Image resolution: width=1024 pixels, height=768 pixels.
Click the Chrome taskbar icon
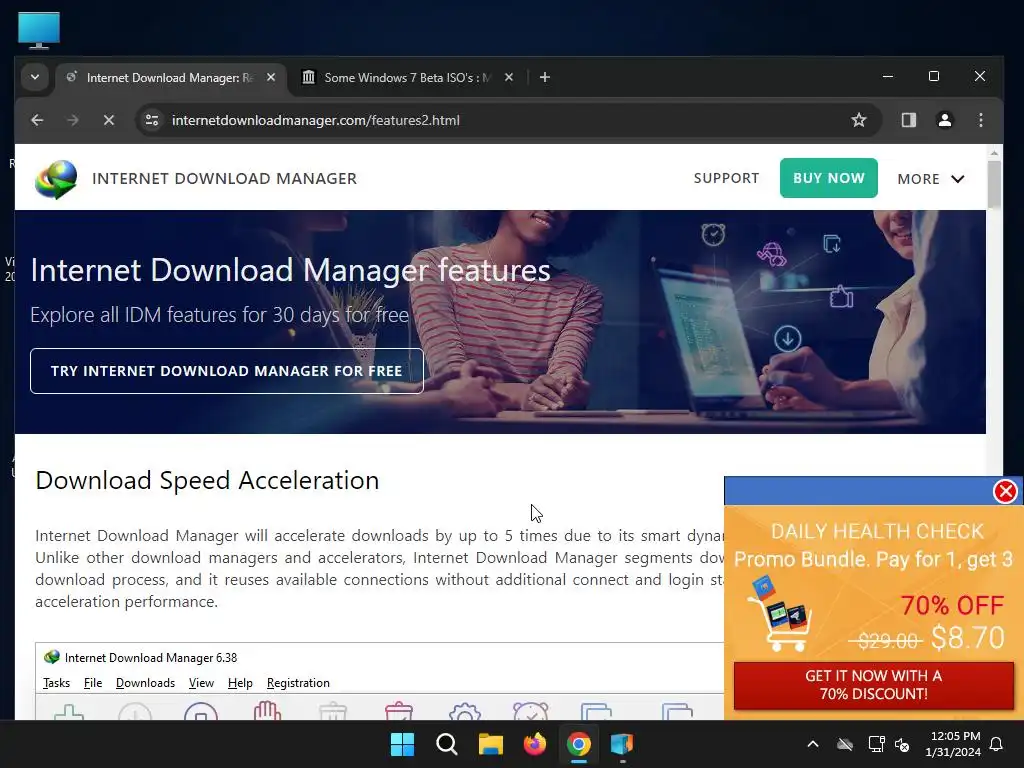point(579,744)
